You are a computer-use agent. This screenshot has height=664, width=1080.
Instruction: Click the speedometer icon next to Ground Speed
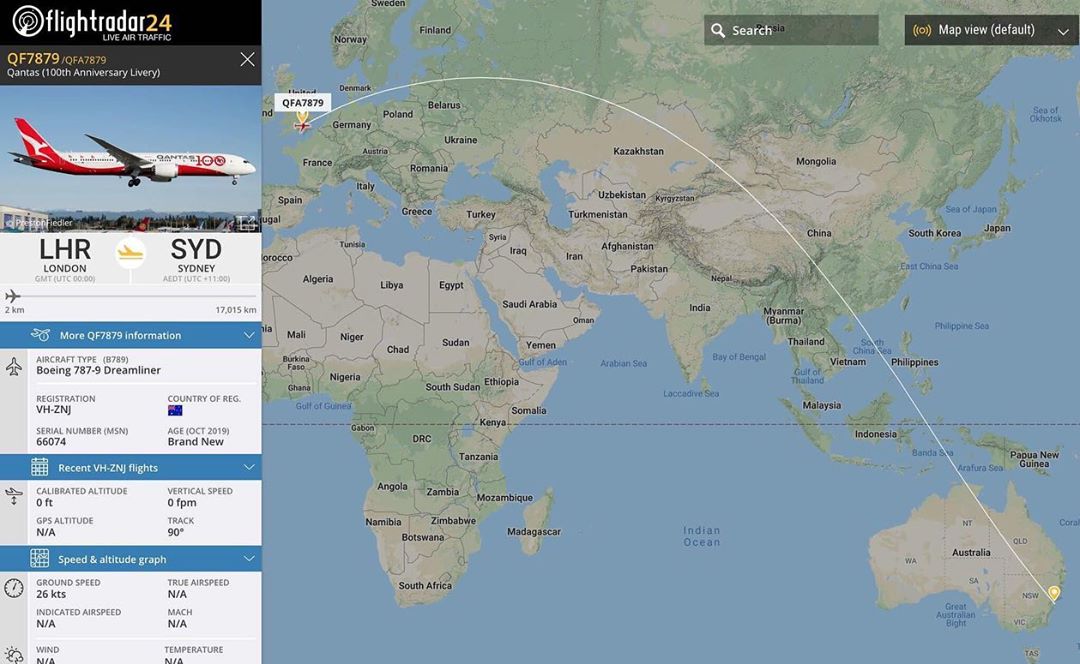[14, 588]
